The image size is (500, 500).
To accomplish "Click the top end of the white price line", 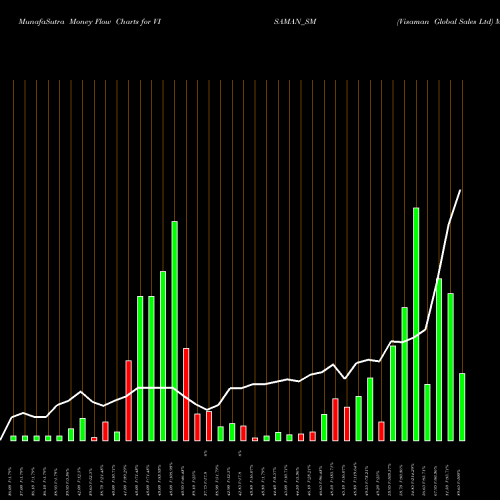I will 460,190.
